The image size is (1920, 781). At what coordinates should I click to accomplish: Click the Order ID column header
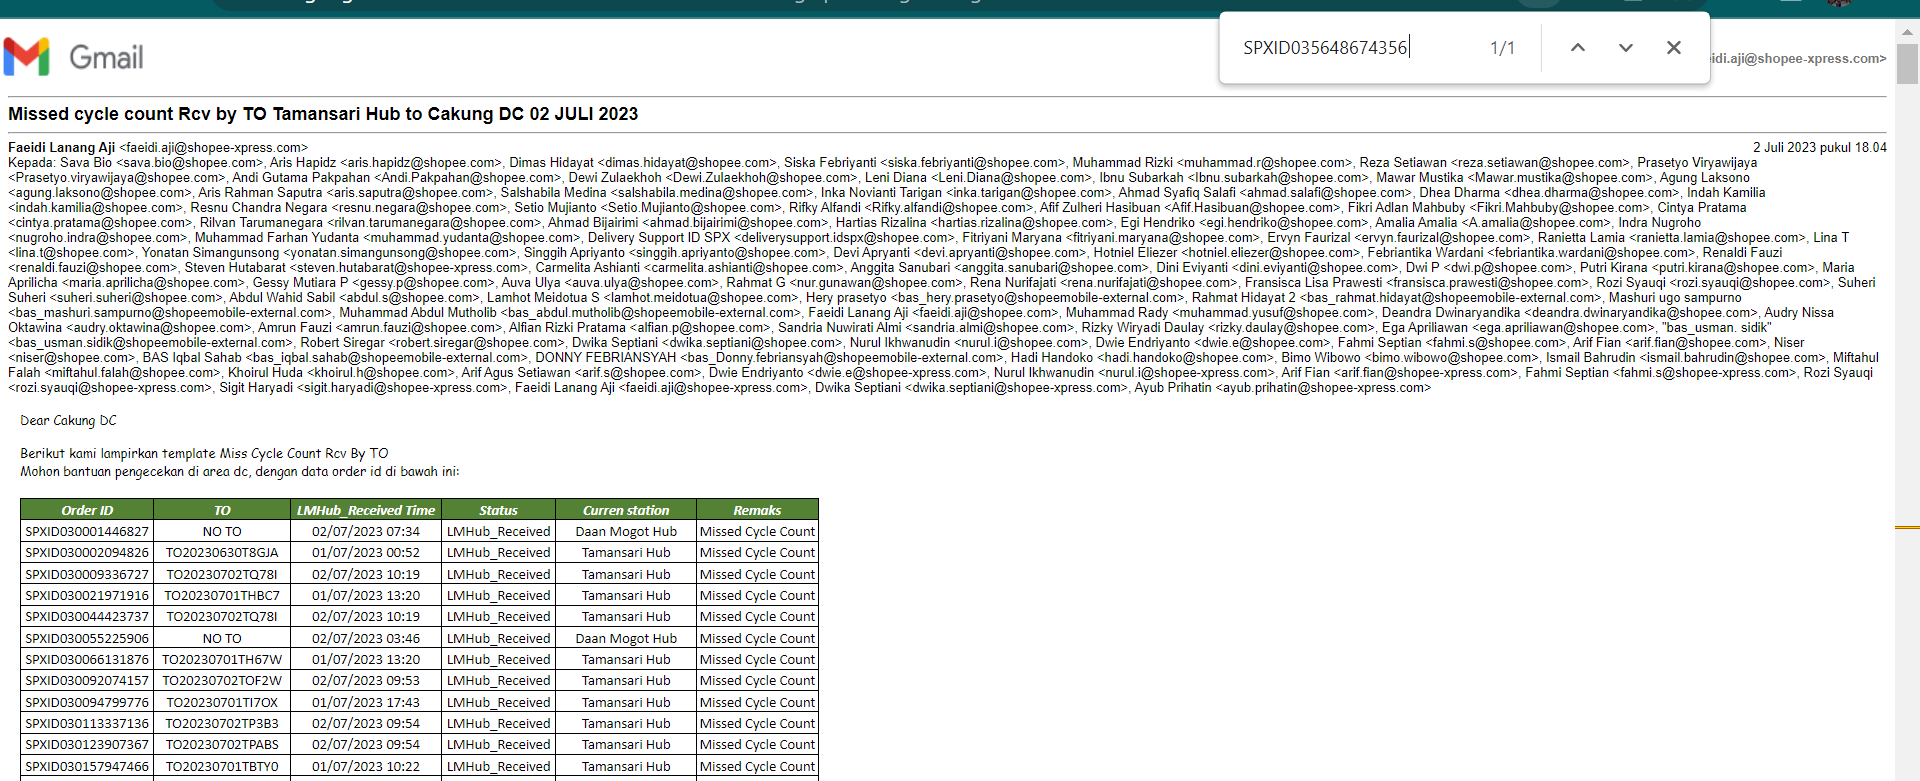87,510
